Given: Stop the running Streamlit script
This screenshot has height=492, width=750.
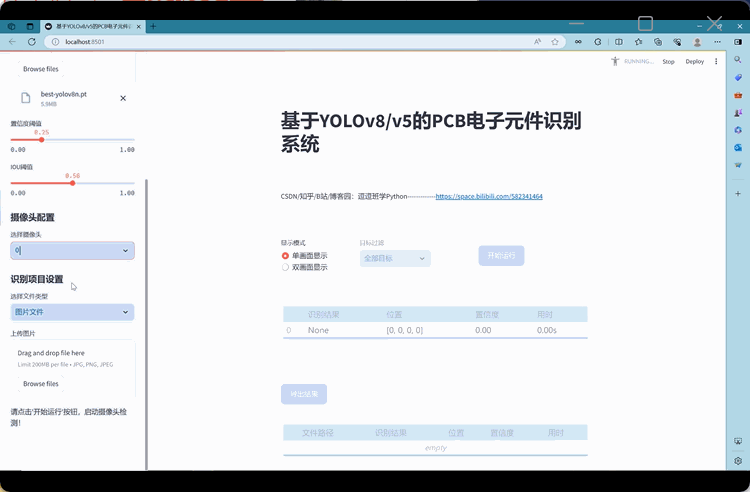Looking at the screenshot, I should (668, 62).
